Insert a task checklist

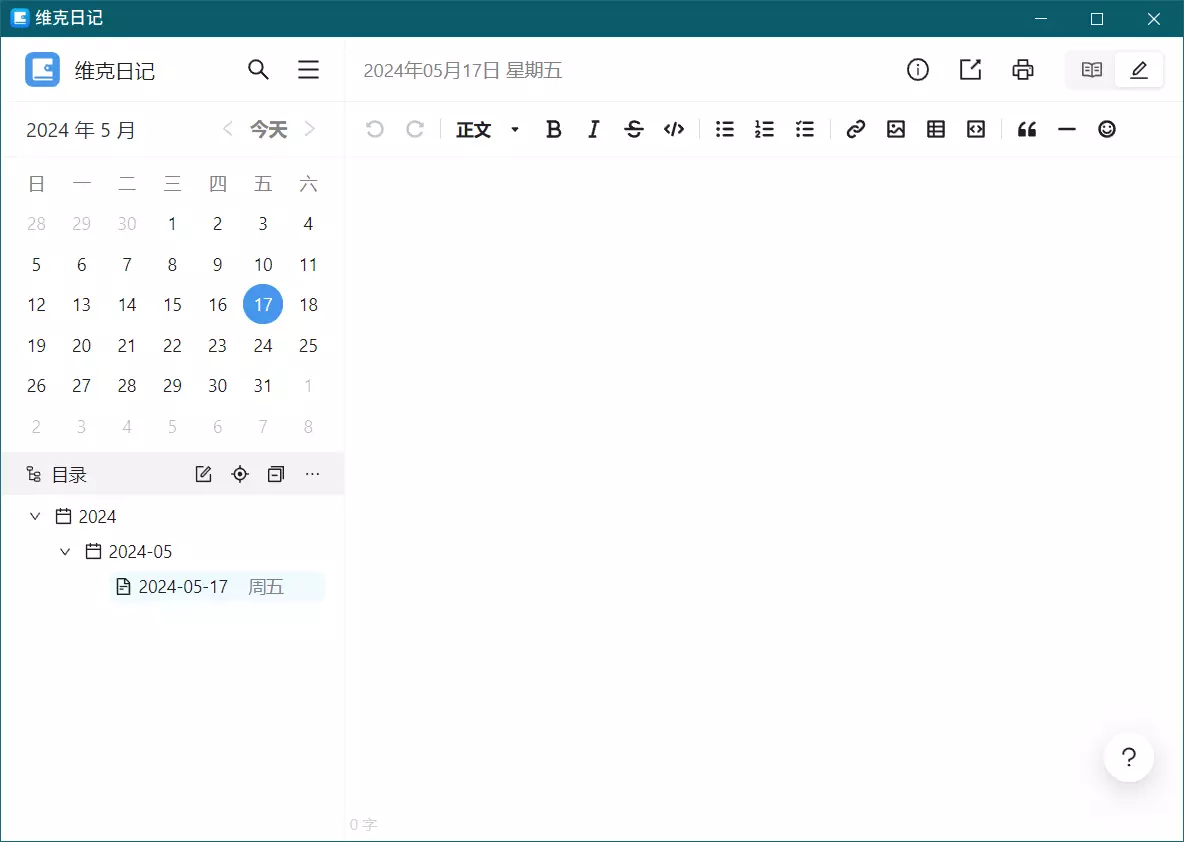(805, 129)
